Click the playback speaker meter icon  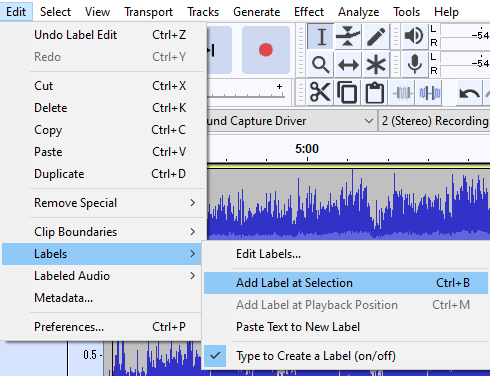coord(414,36)
